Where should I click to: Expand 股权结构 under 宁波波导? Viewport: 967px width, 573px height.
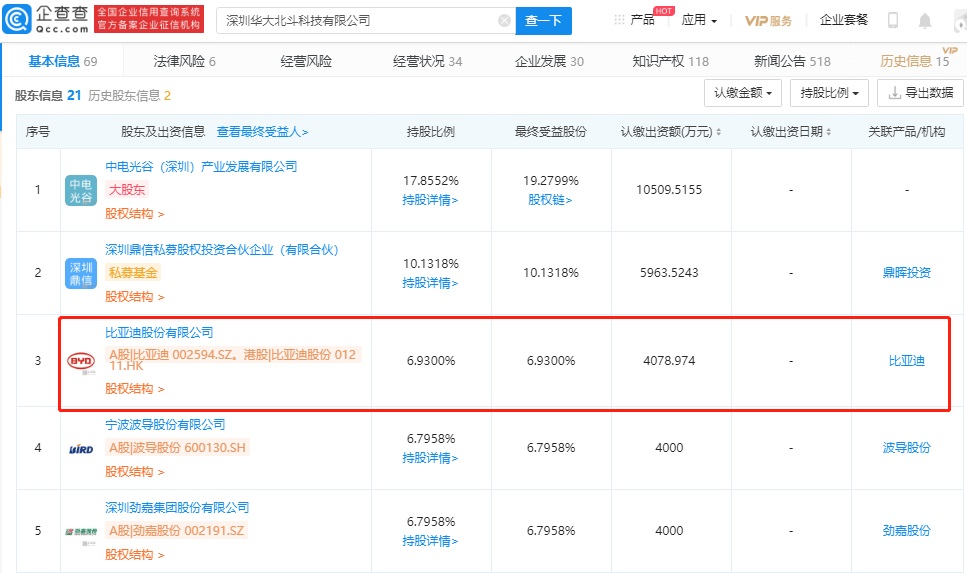click(x=134, y=472)
